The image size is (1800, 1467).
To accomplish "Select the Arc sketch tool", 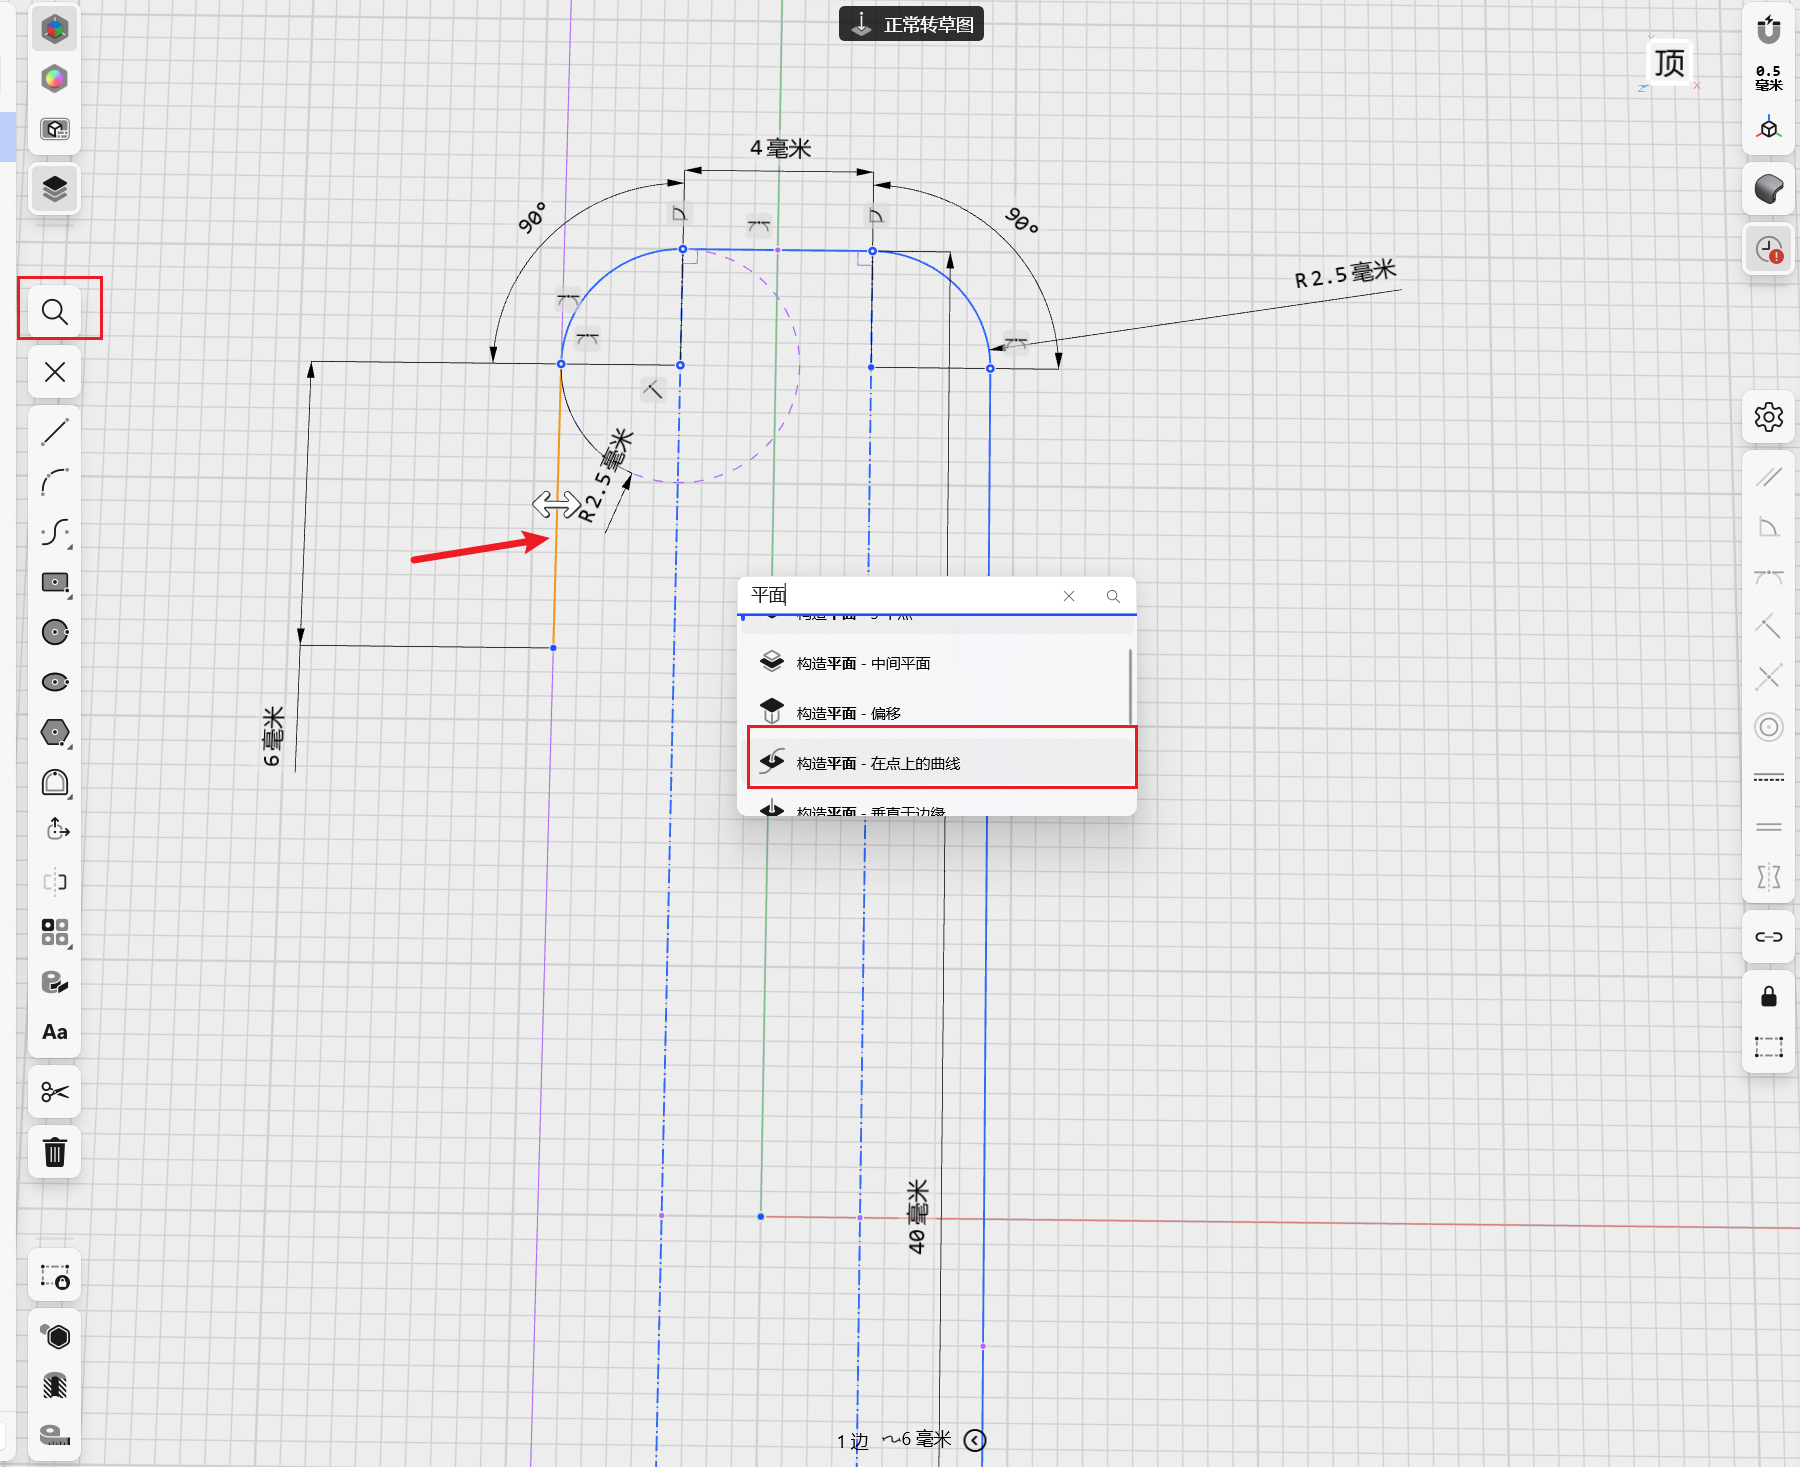I will 55,482.
